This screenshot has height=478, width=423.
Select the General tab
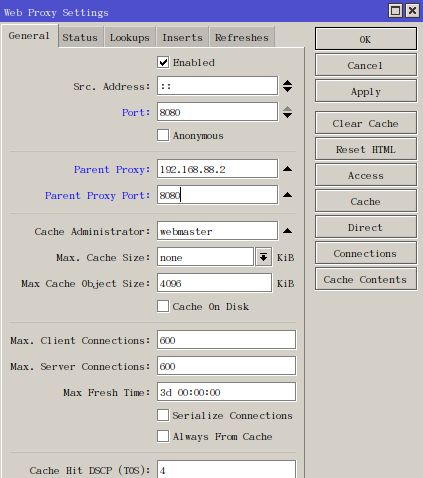pos(29,36)
